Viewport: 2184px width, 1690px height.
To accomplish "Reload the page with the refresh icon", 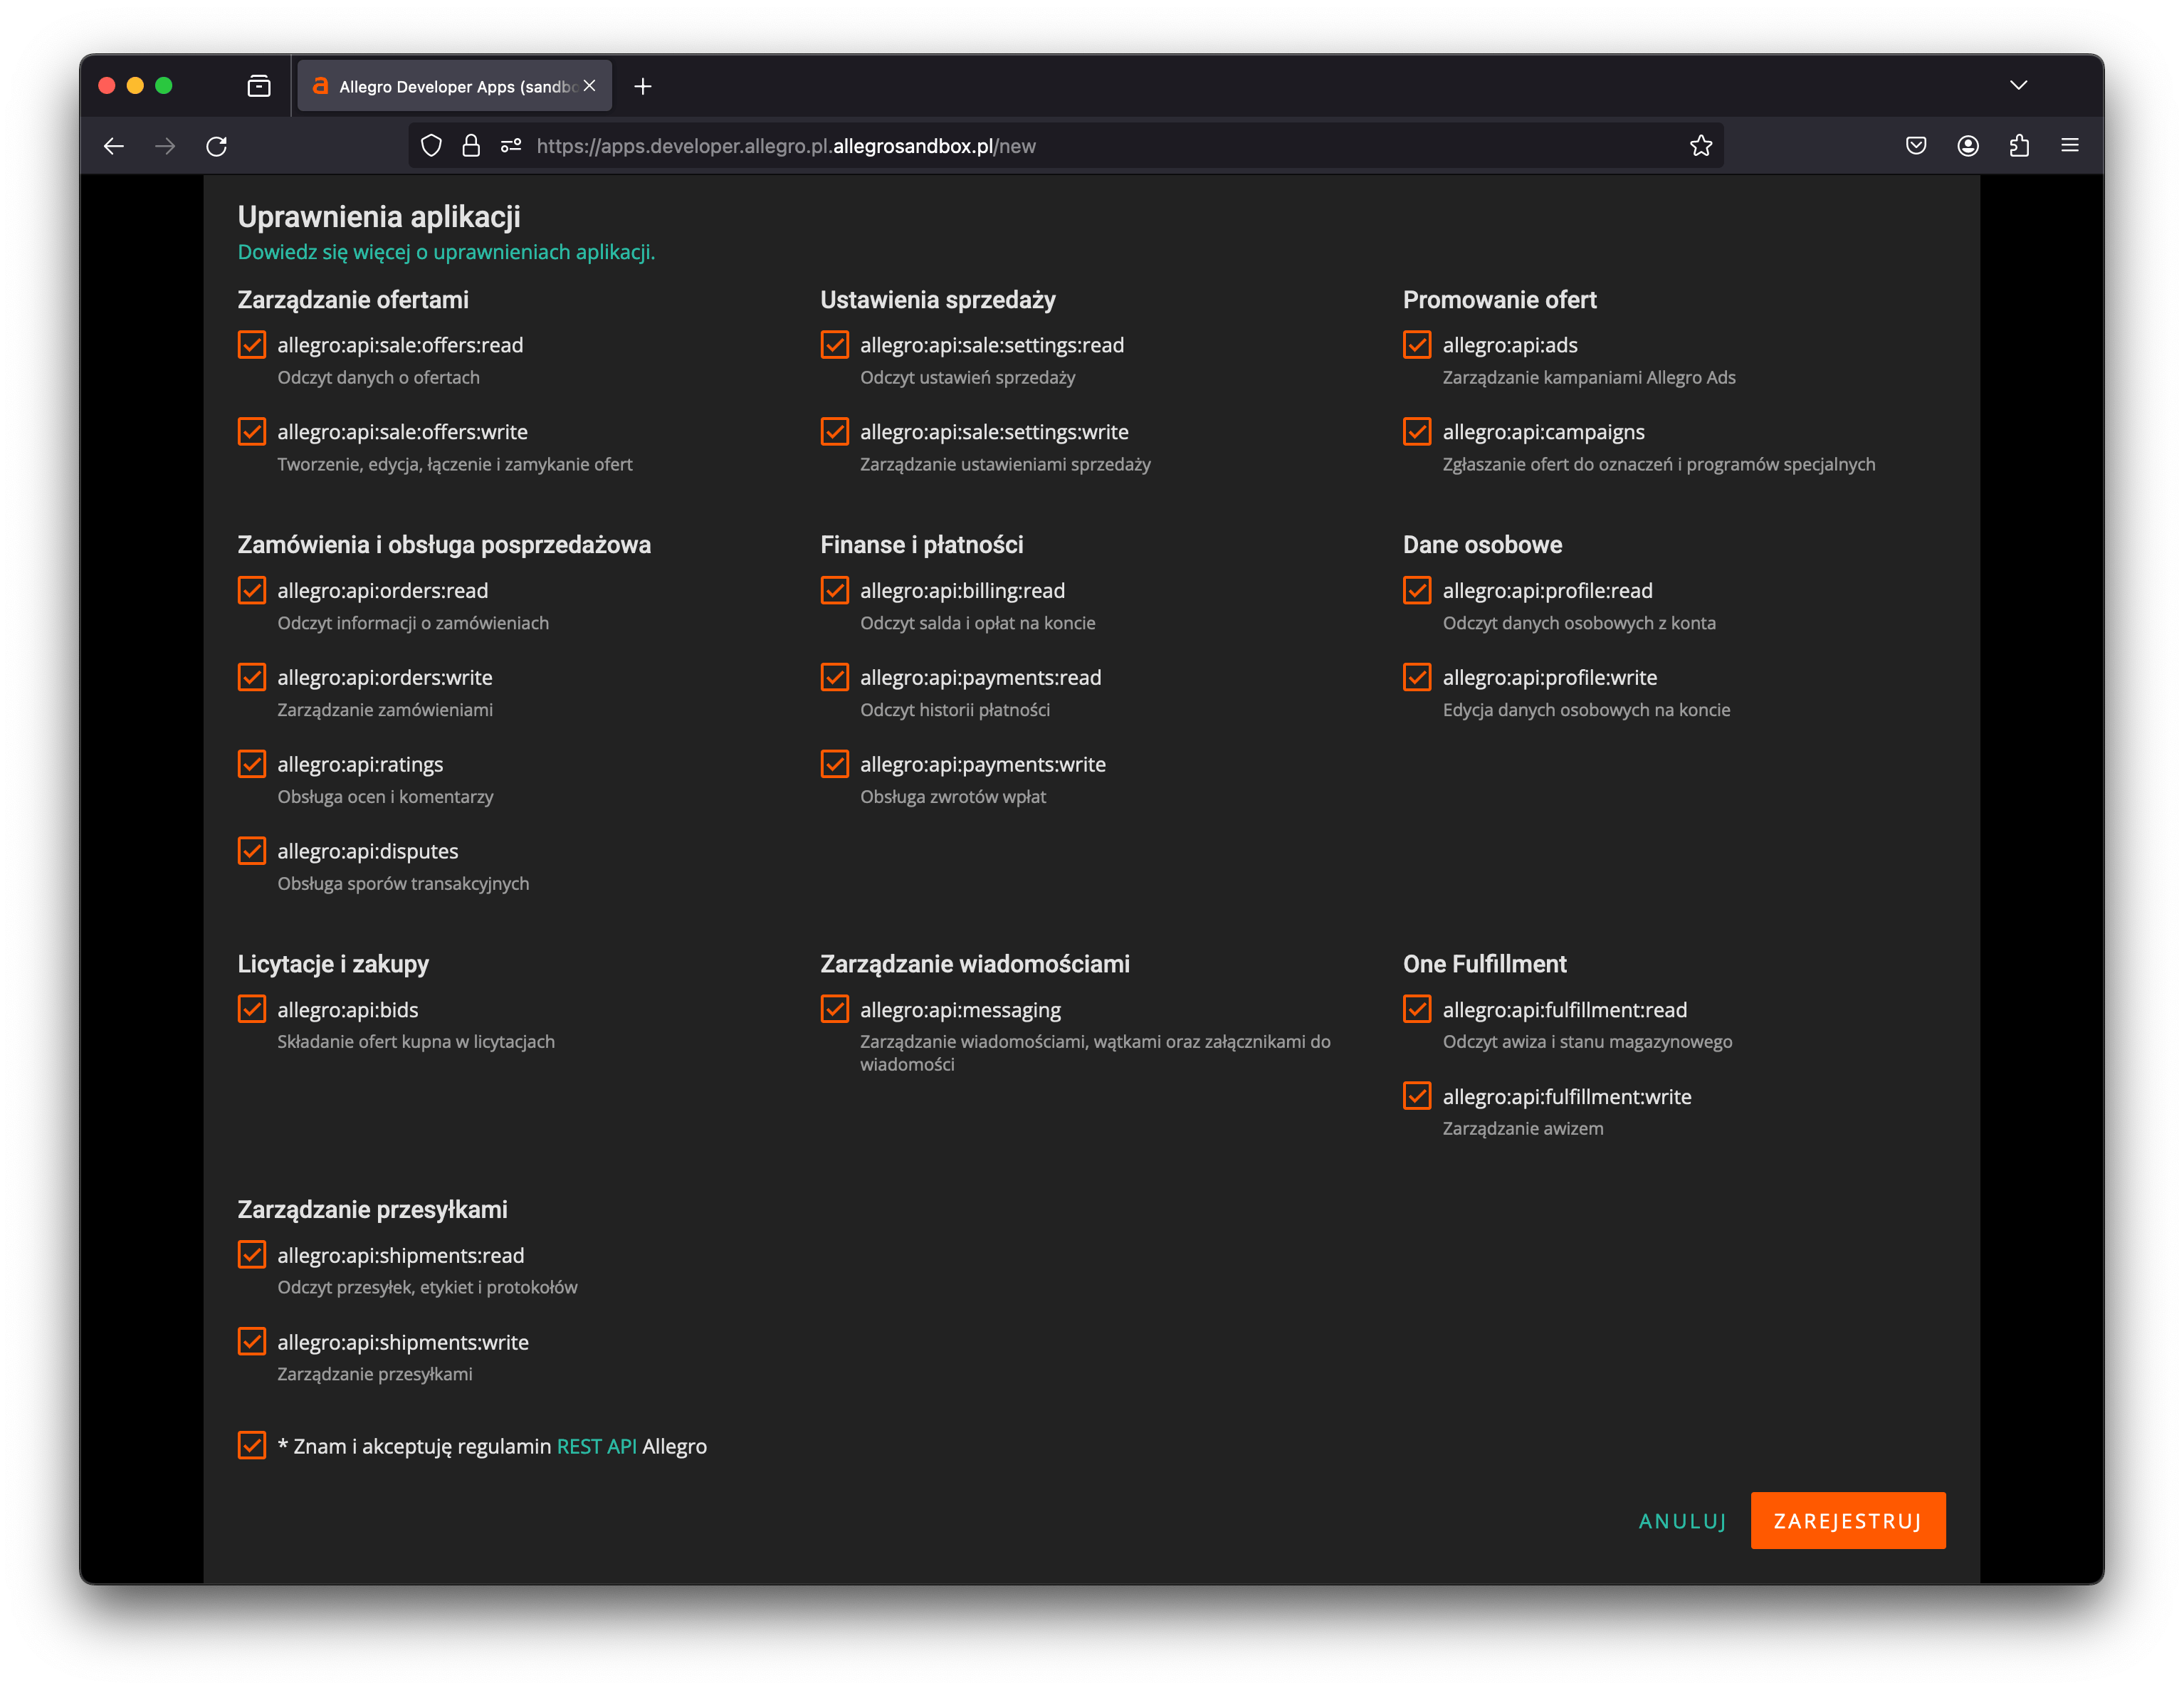I will point(217,146).
